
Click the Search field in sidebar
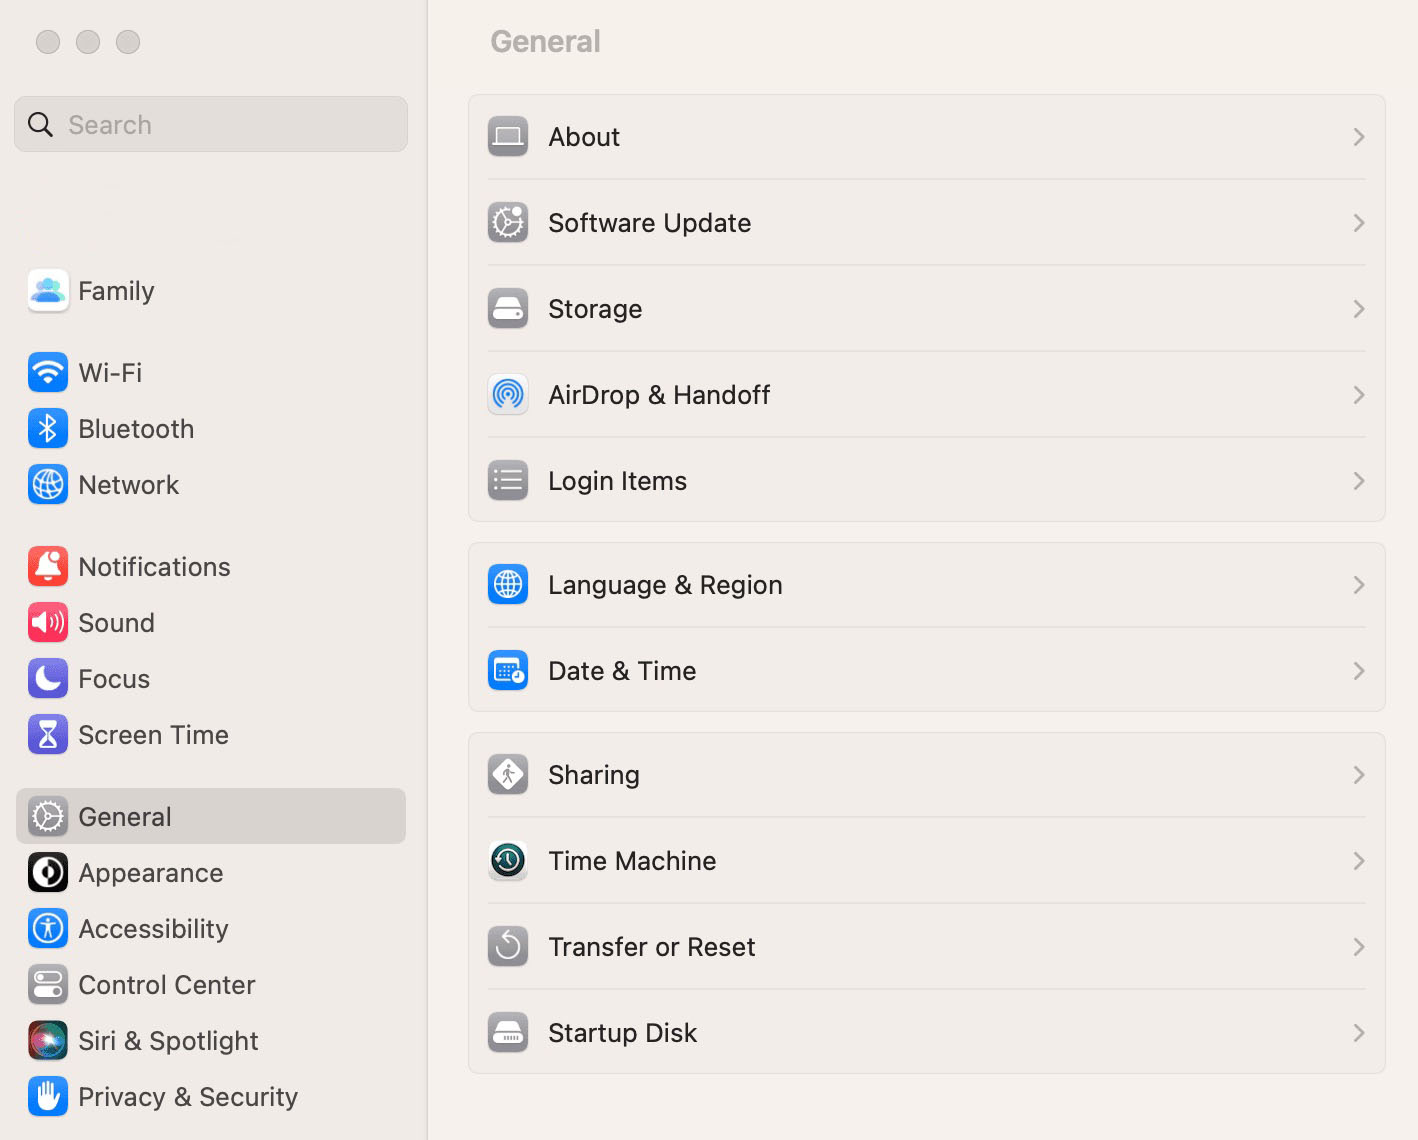coord(211,124)
